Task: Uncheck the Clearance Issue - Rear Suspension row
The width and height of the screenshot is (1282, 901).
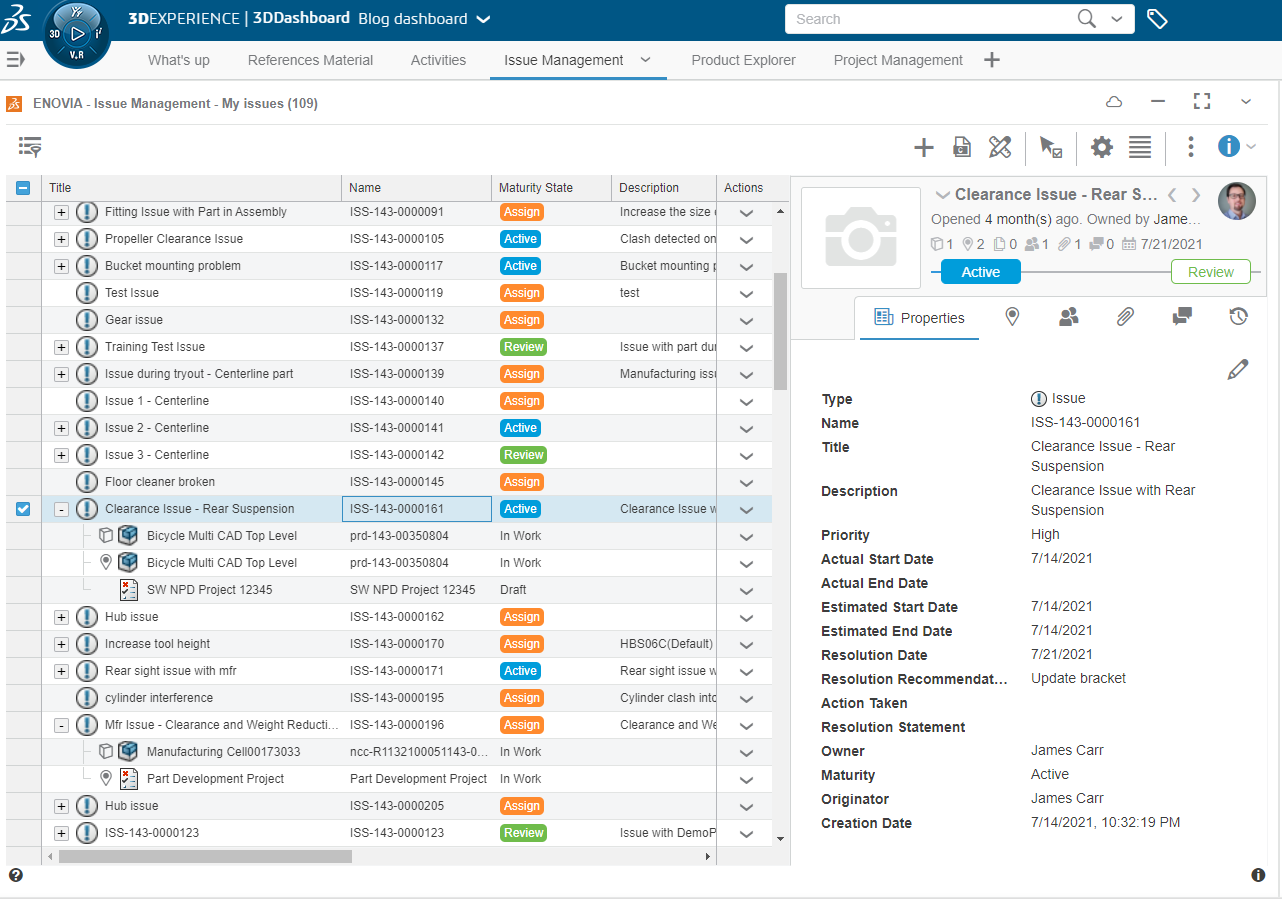Action: pyautogui.click(x=23, y=509)
